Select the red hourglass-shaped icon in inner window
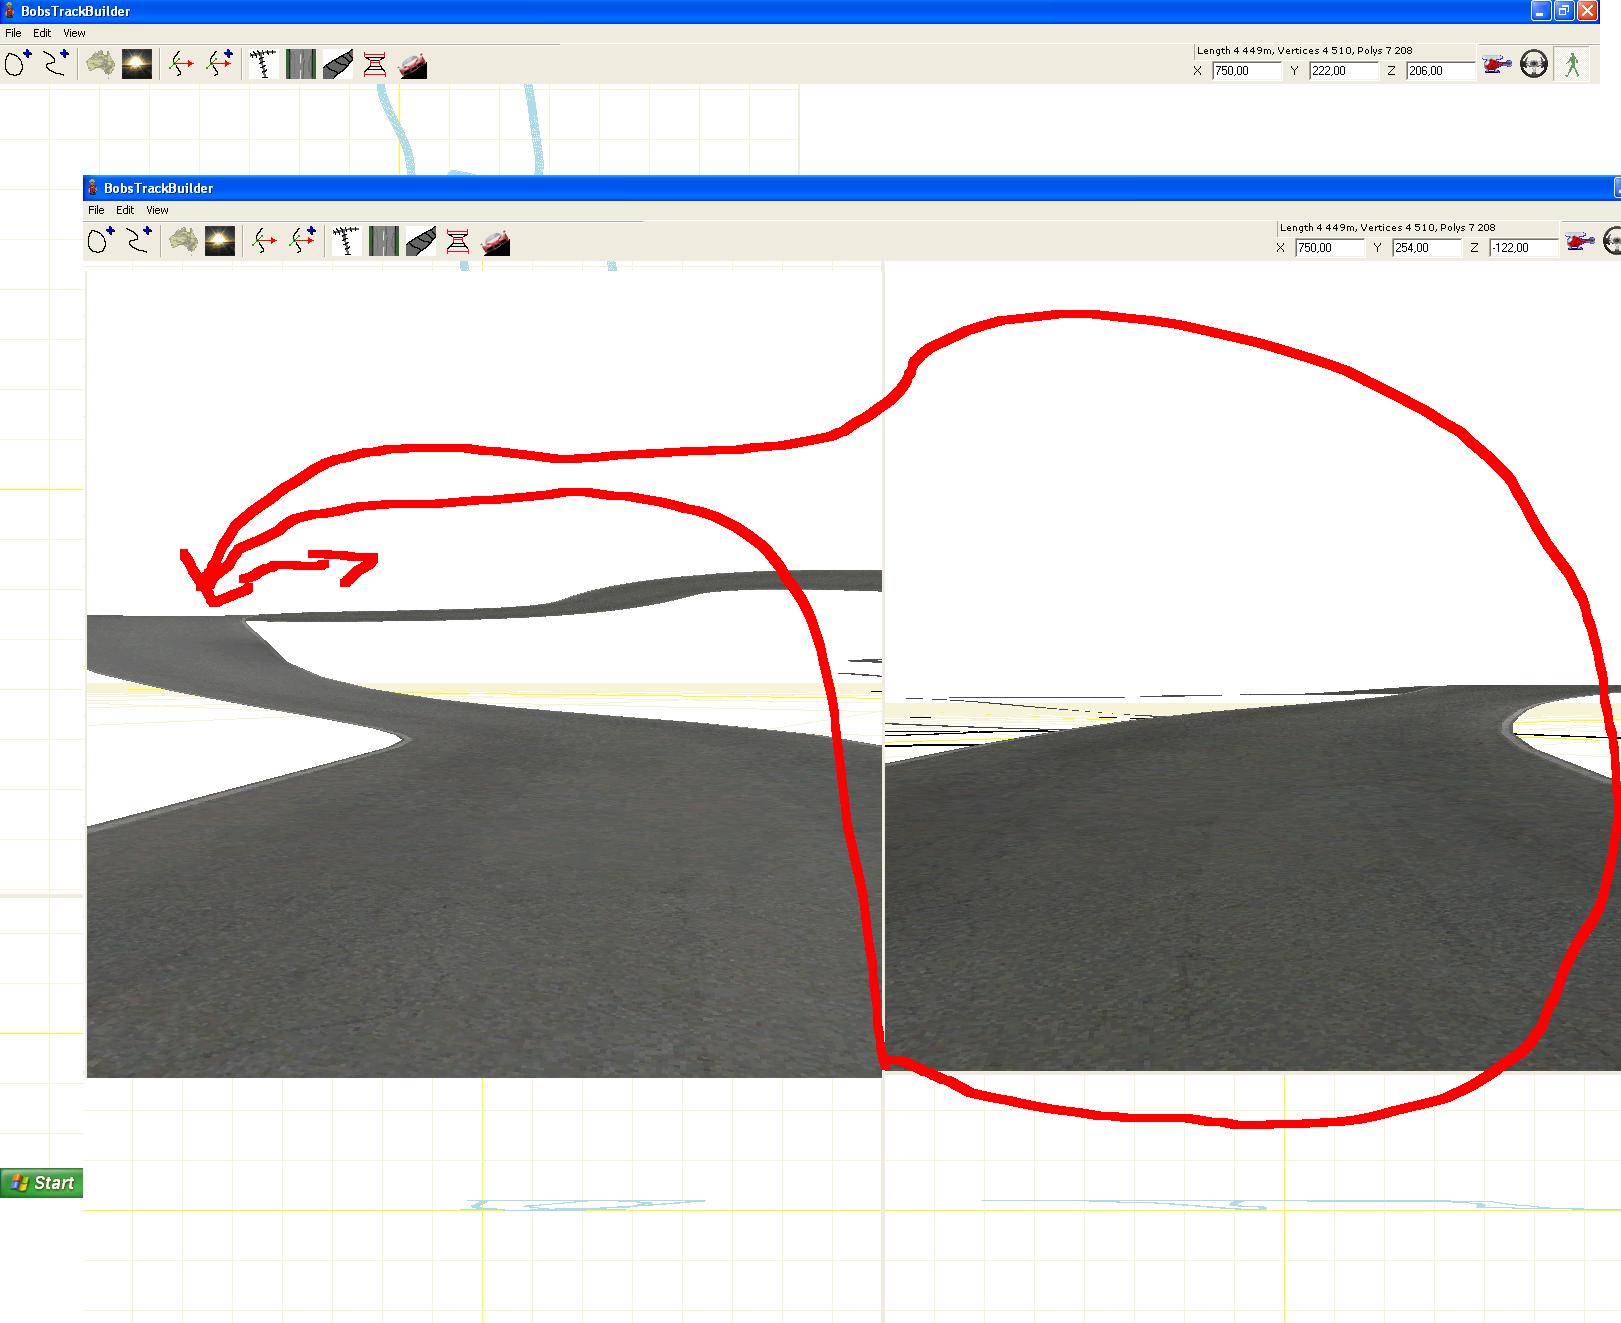 pyautogui.click(x=458, y=242)
